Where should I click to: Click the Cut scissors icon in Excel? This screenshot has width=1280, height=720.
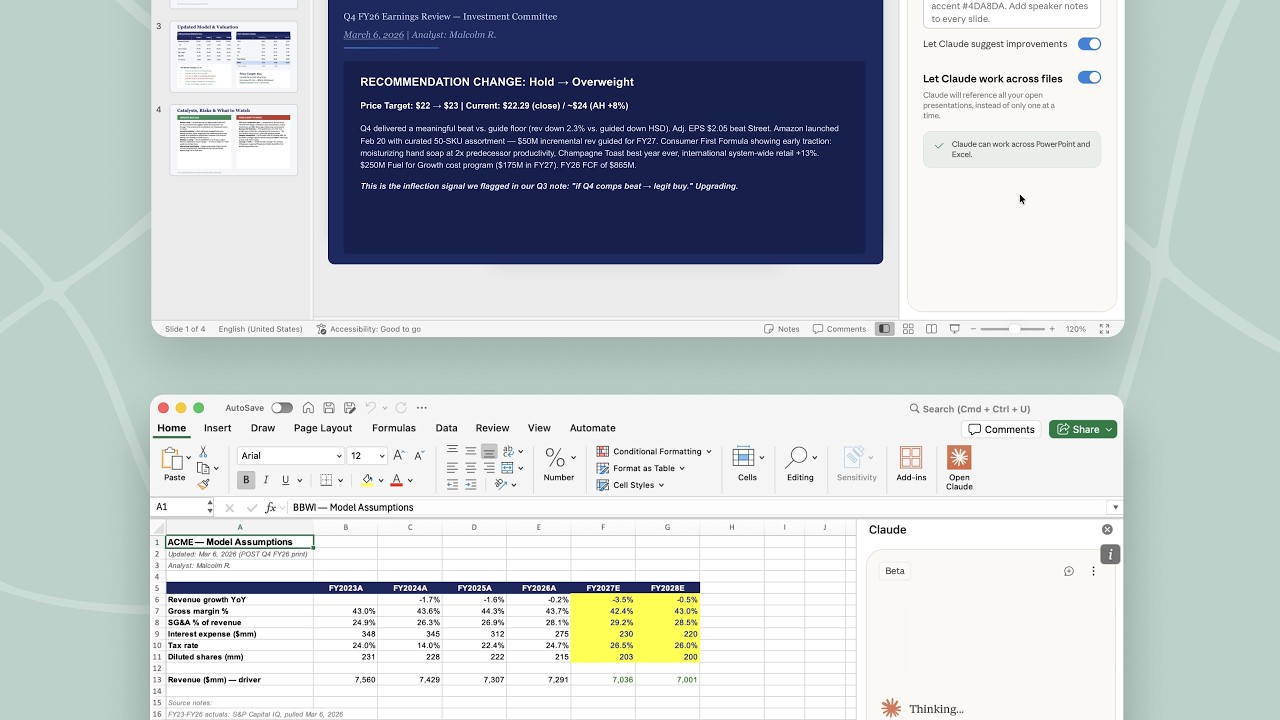[x=203, y=452]
